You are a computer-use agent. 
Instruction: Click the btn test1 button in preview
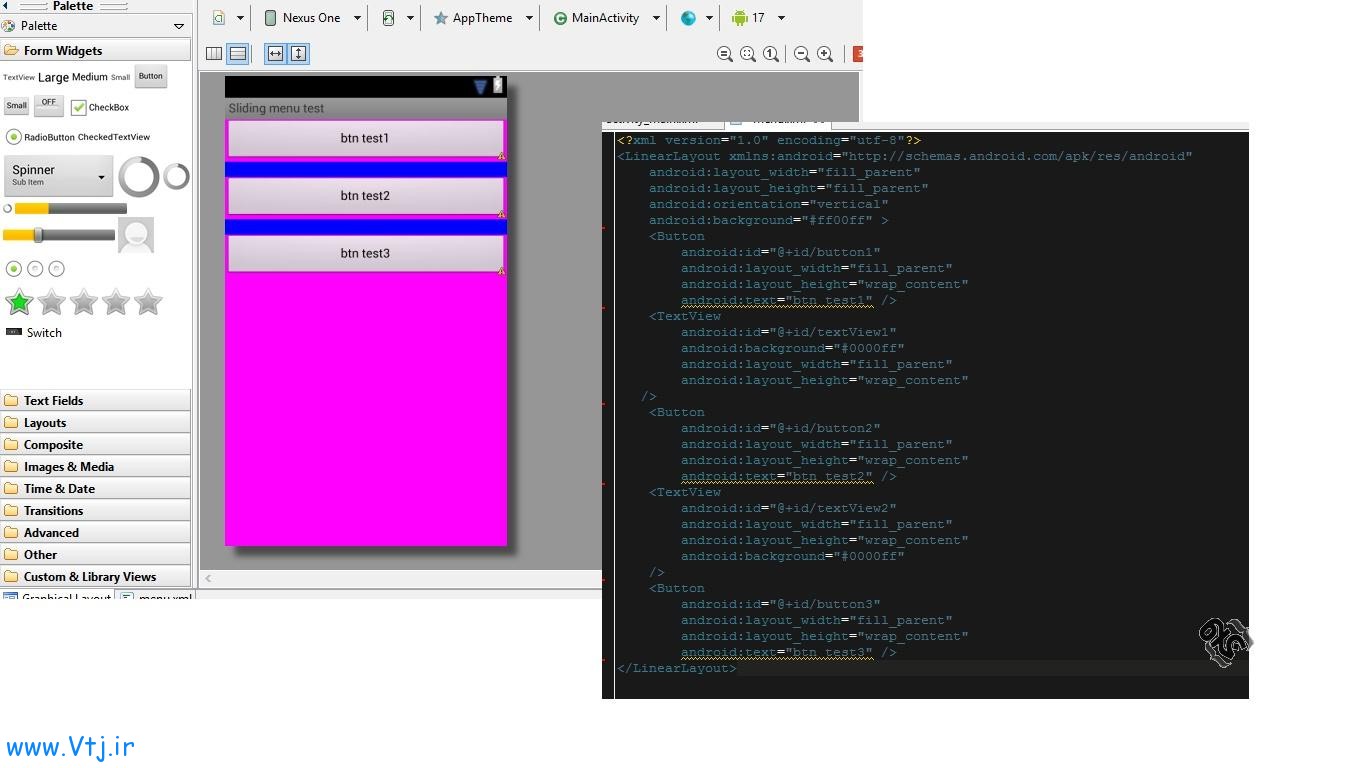[365, 139]
